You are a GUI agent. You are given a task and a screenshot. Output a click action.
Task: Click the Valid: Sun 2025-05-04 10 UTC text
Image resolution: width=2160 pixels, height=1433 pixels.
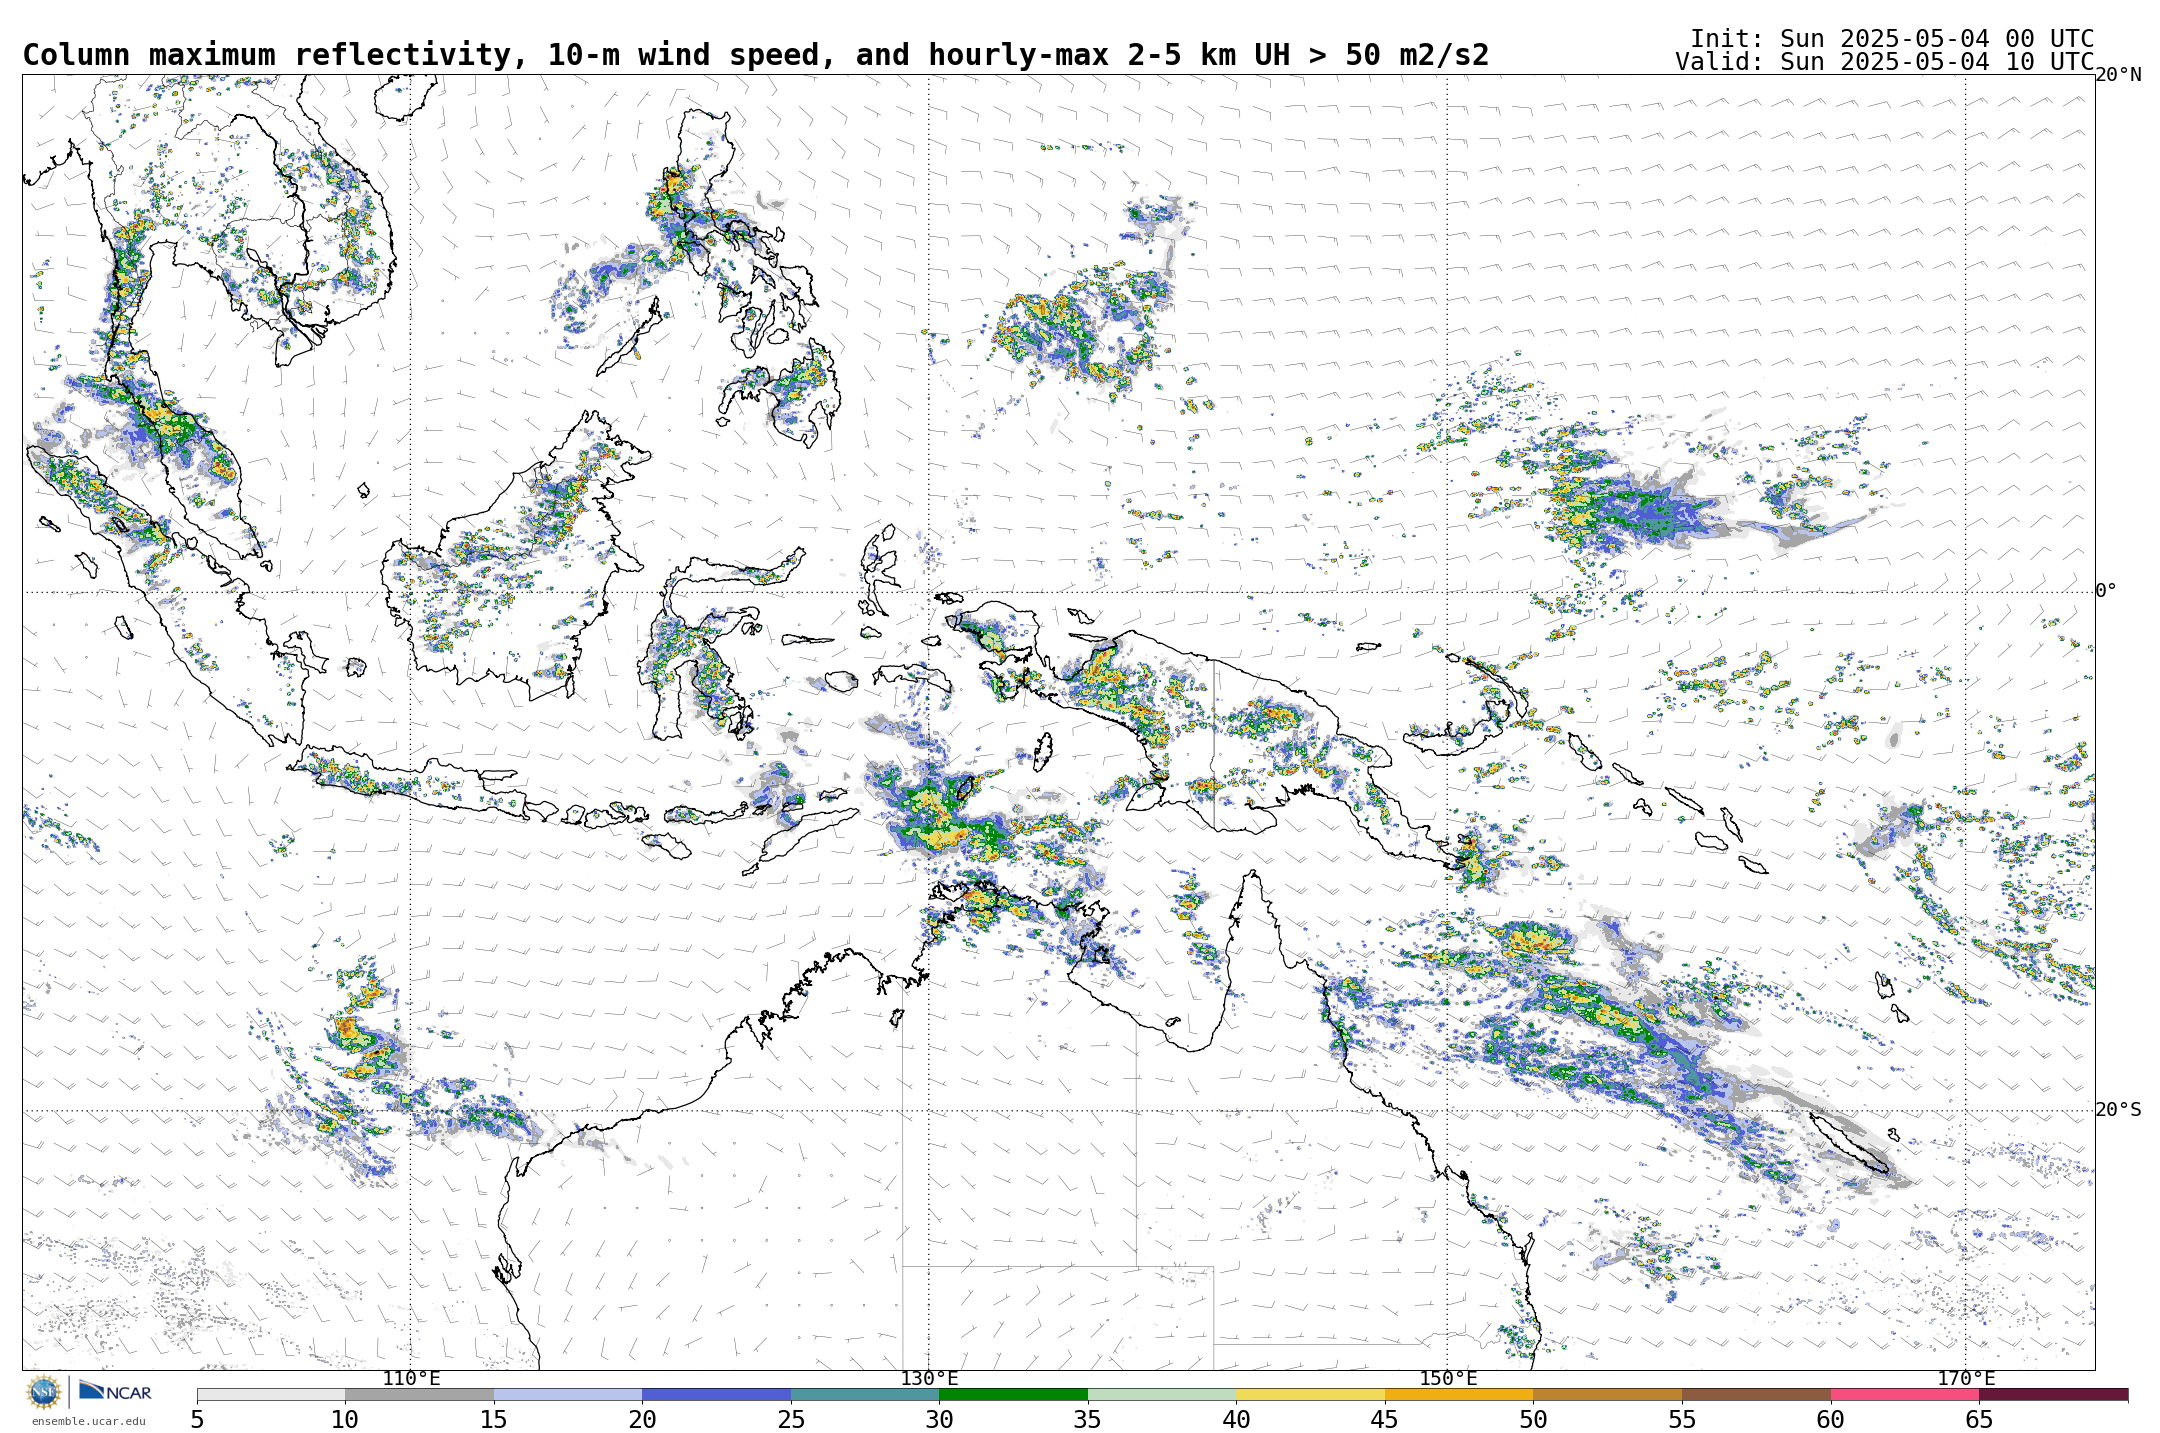click(x=1885, y=62)
